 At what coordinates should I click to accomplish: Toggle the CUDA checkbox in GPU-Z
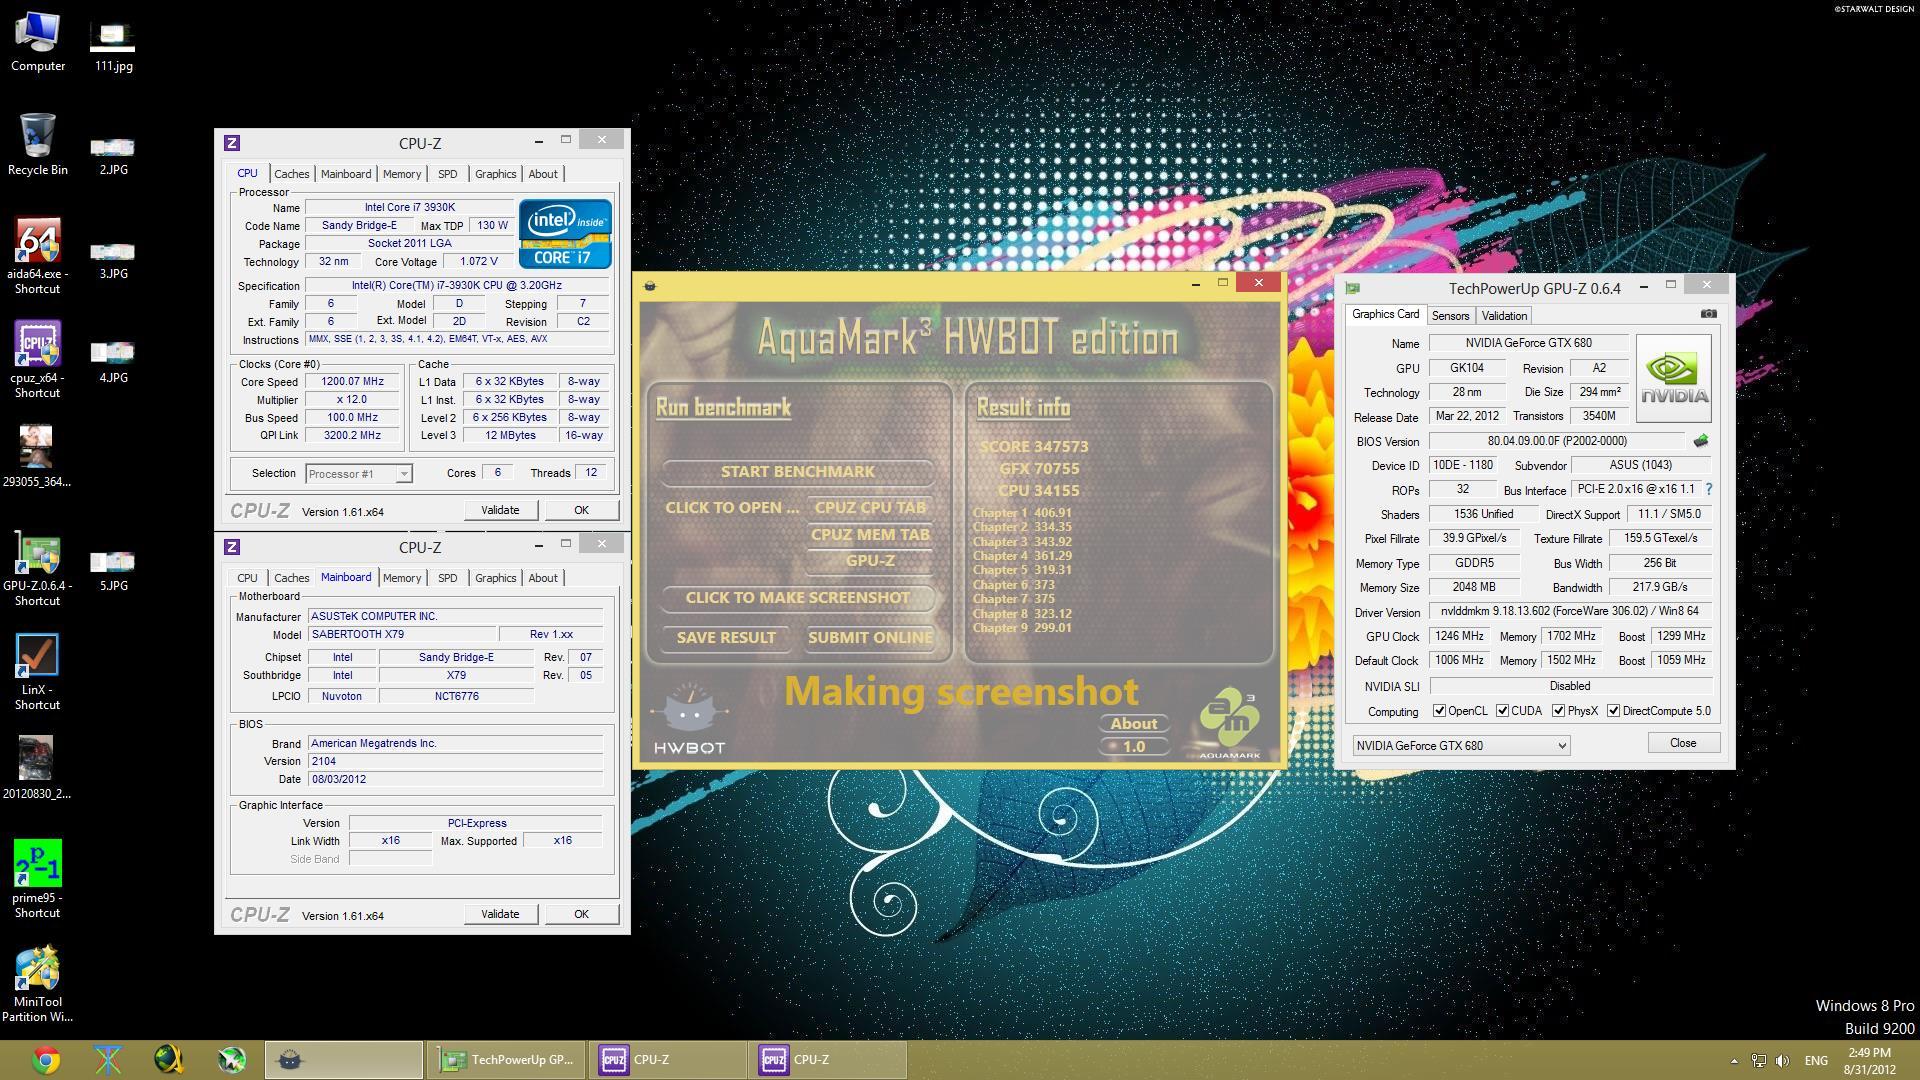(x=1502, y=711)
